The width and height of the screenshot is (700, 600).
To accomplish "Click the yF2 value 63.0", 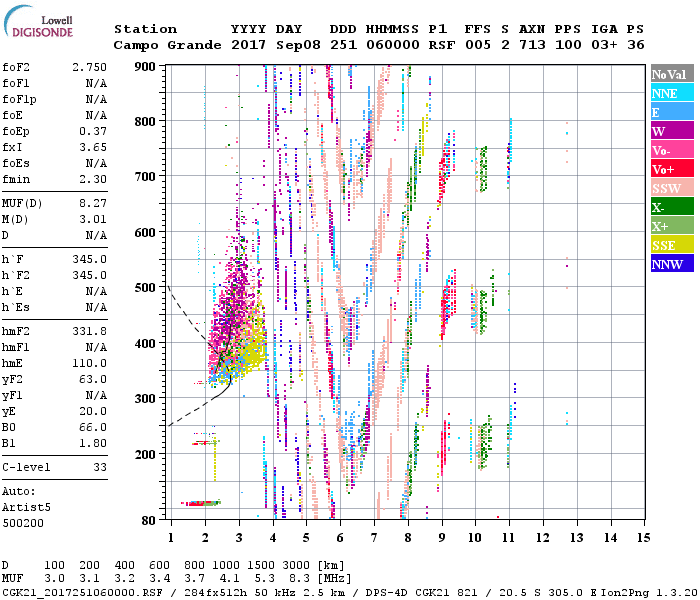I will pyautogui.click(x=93, y=379).
